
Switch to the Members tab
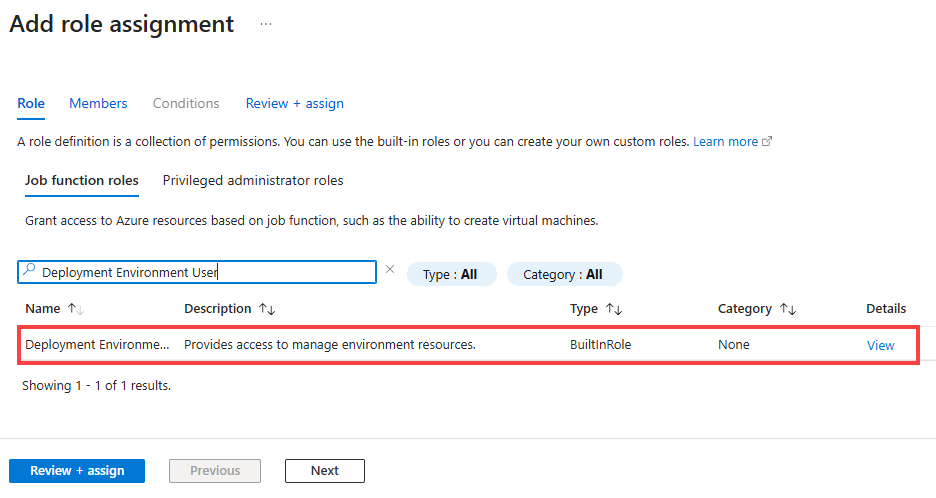point(98,103)
